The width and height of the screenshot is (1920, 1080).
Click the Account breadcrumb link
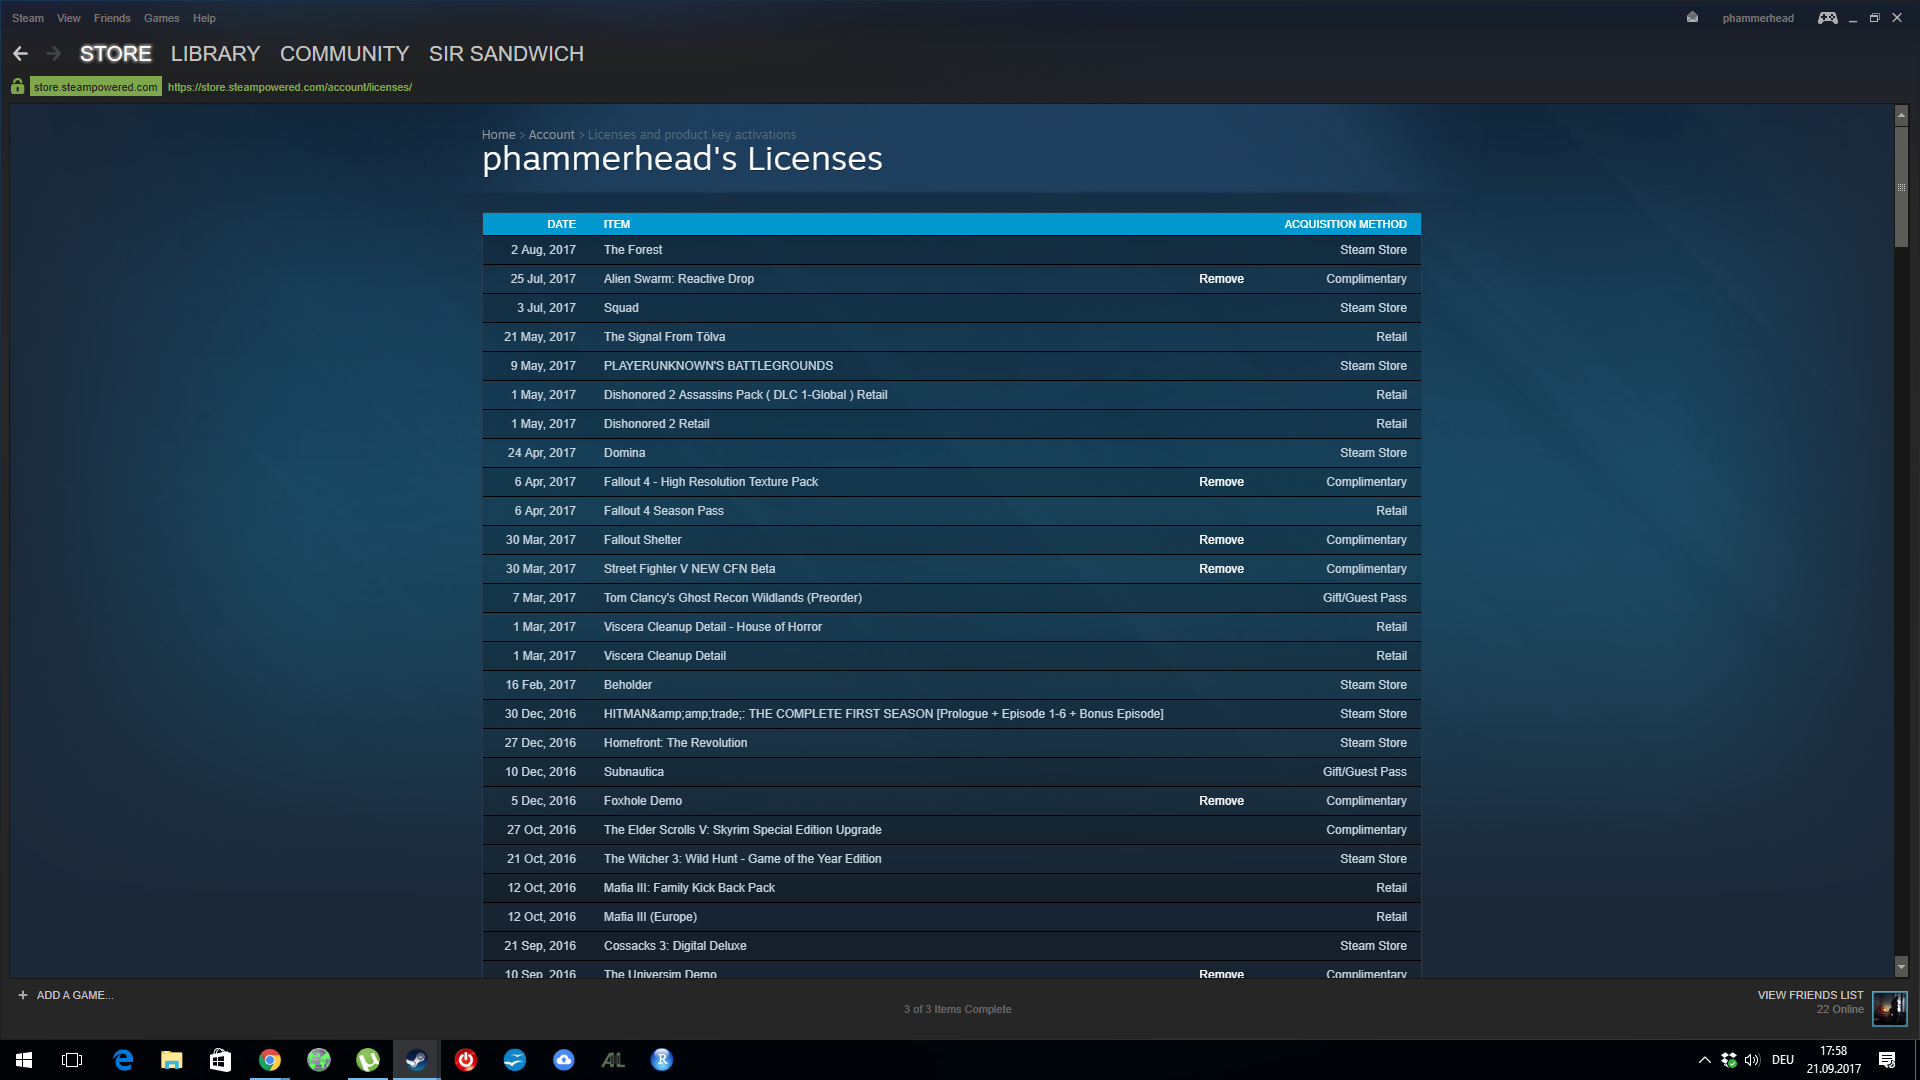[551, 135]
